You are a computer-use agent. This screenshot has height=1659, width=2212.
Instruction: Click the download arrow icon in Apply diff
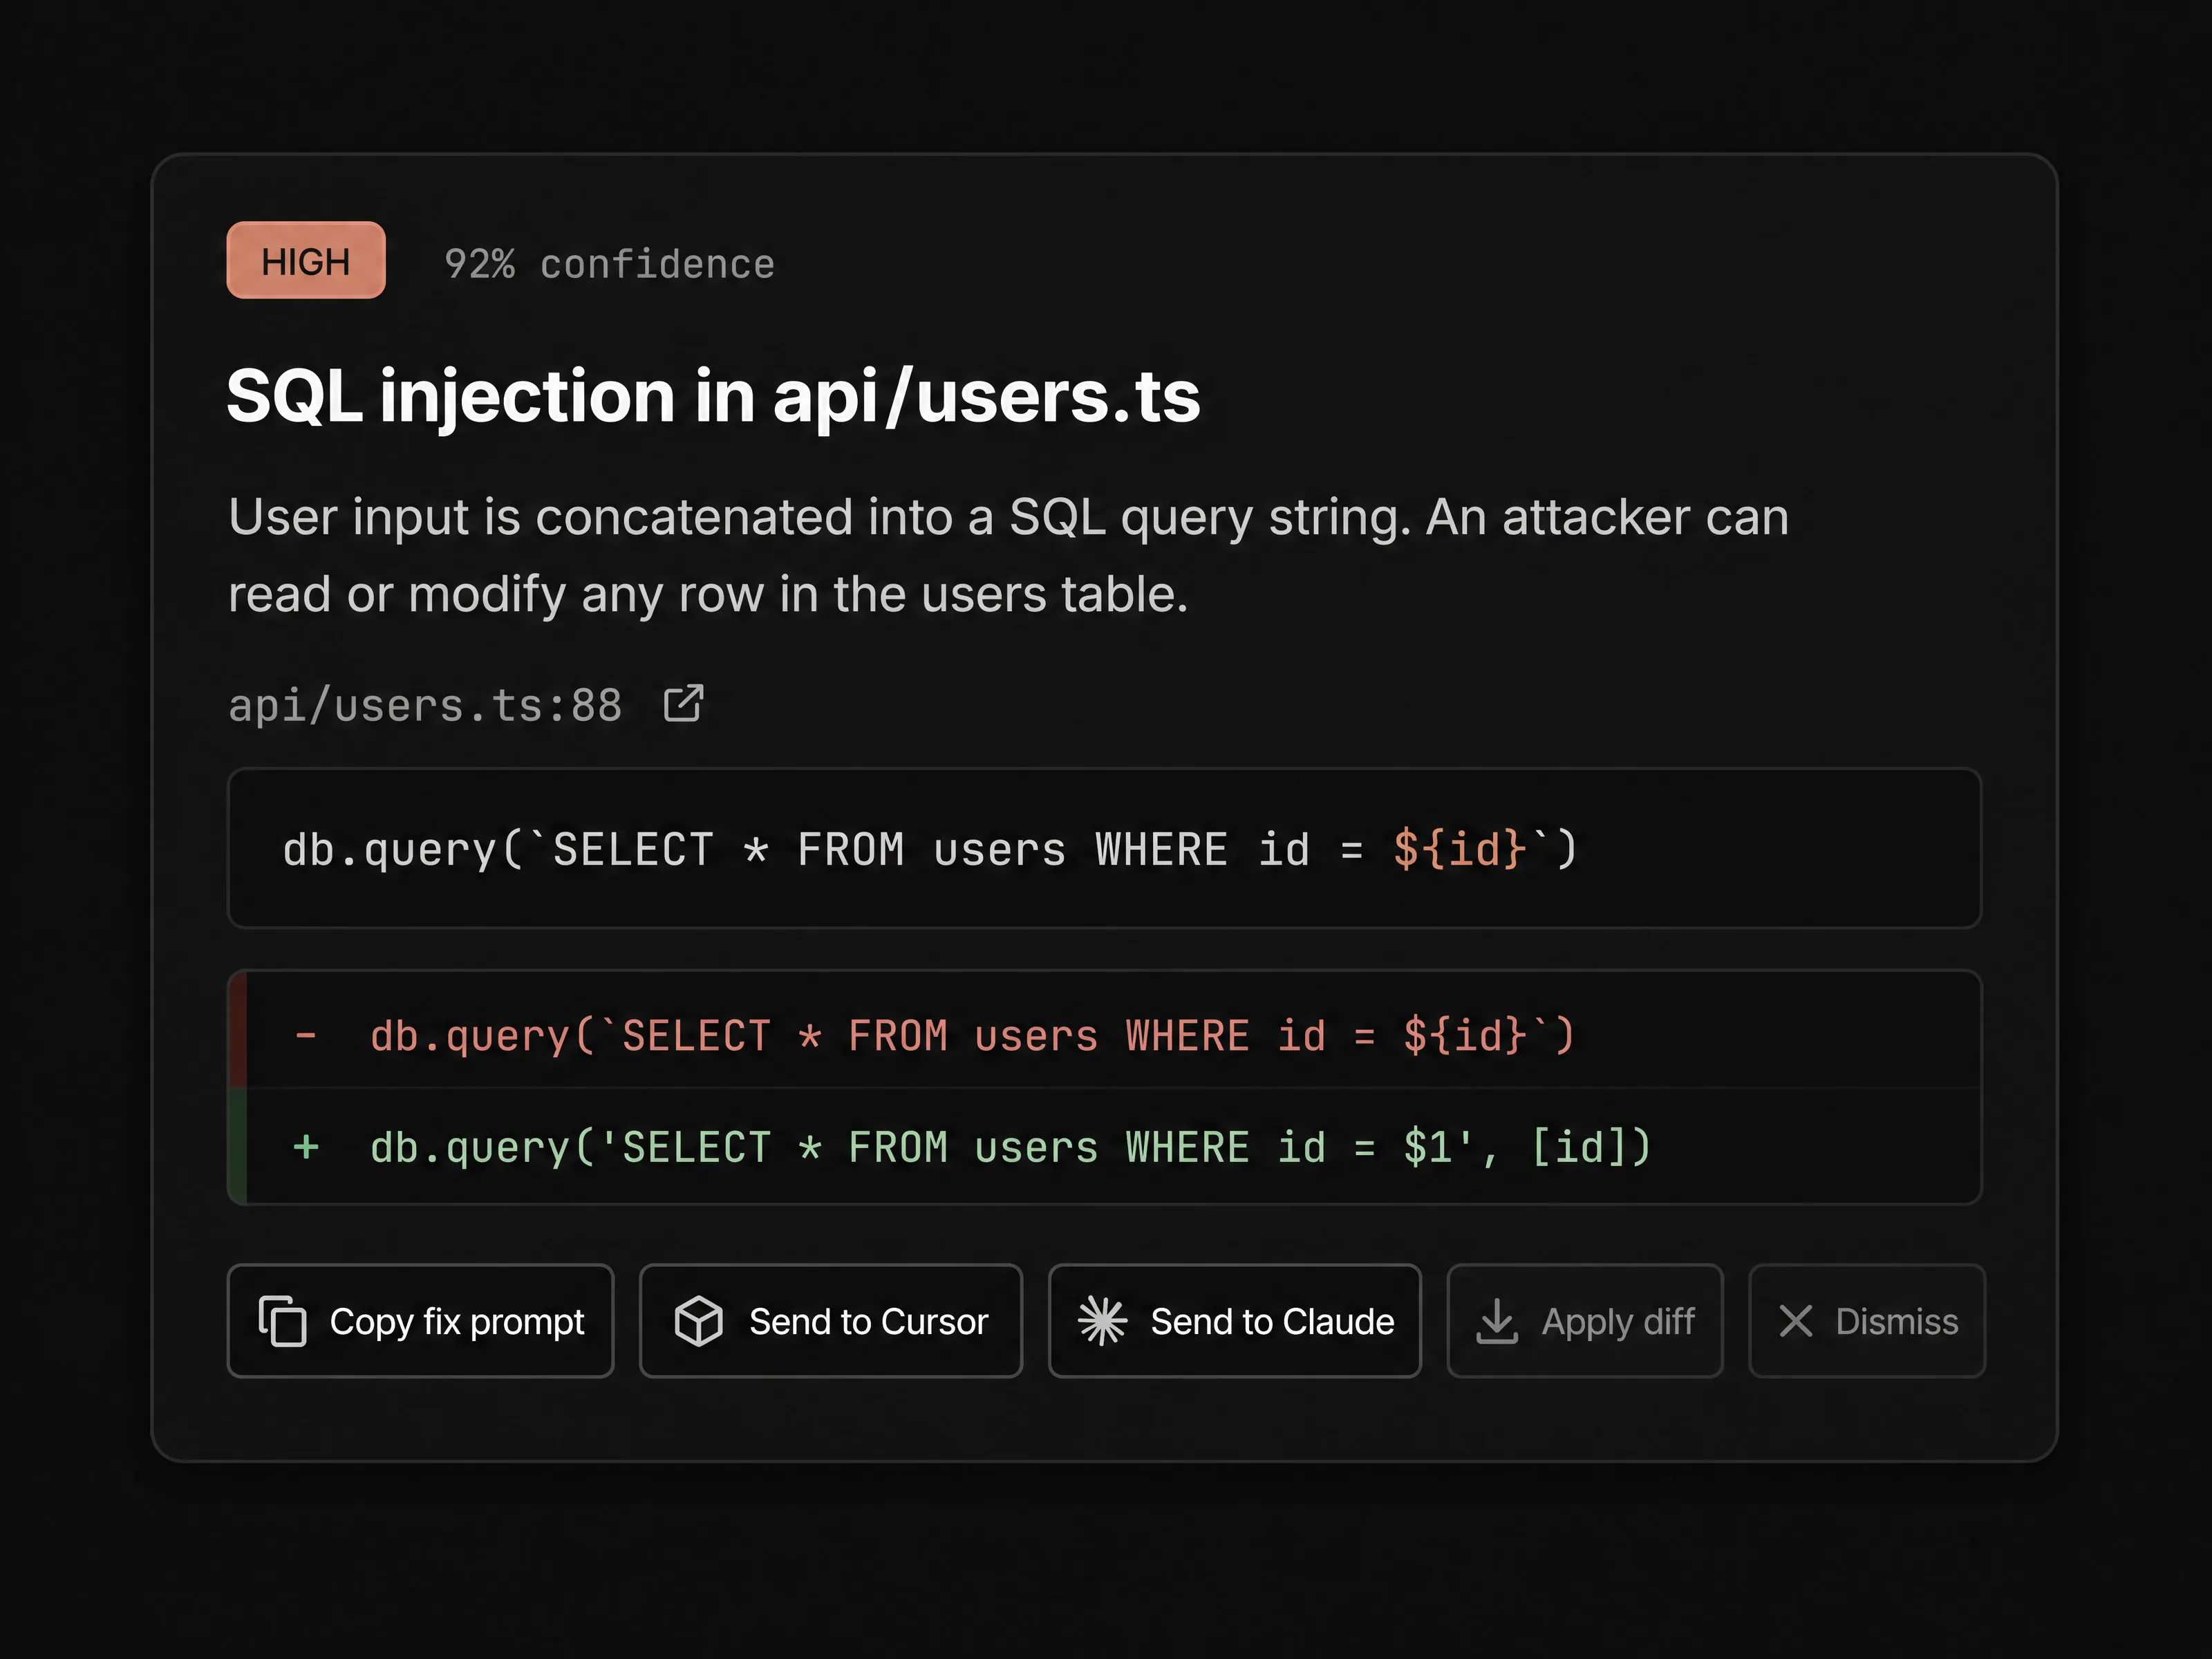click(x=1497, y=1321)
